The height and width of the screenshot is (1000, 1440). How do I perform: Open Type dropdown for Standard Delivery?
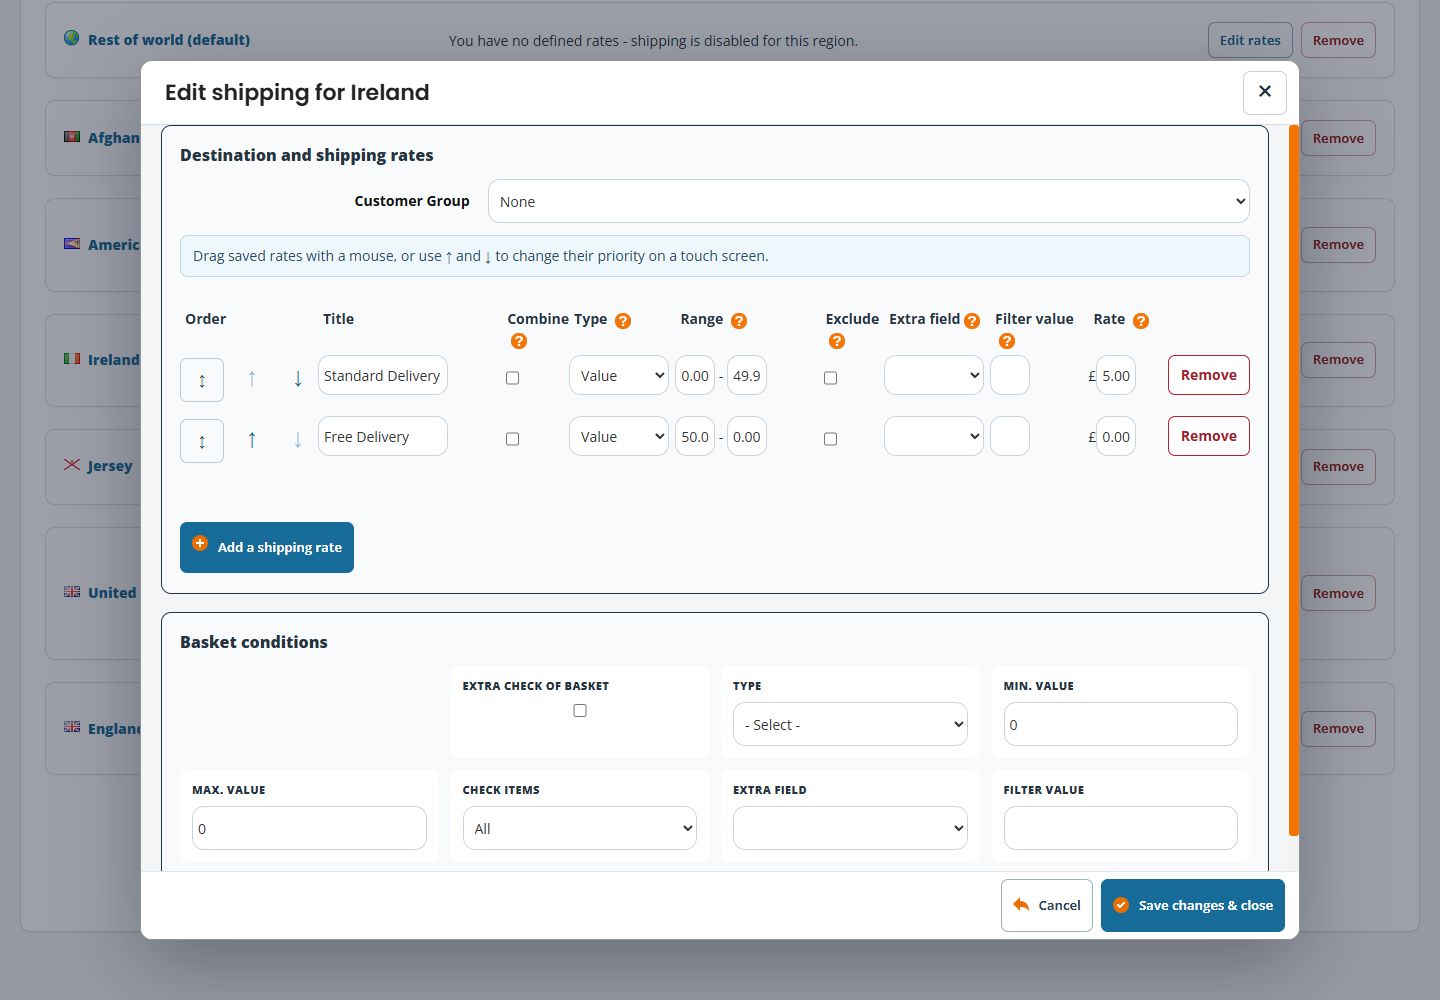(x=619, y=375)
